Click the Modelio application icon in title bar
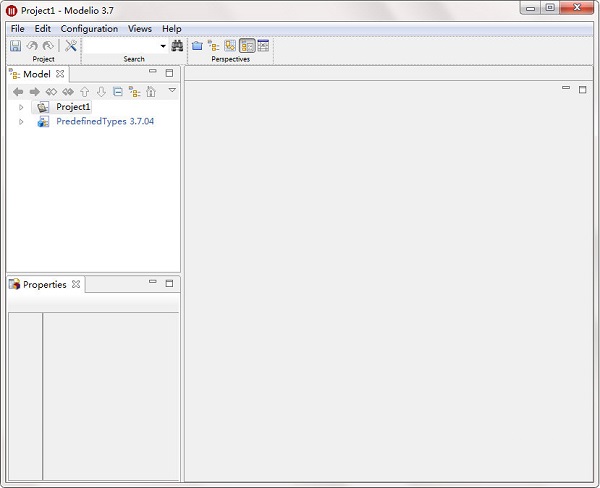 pyautogui.click(x=11, y=11)
